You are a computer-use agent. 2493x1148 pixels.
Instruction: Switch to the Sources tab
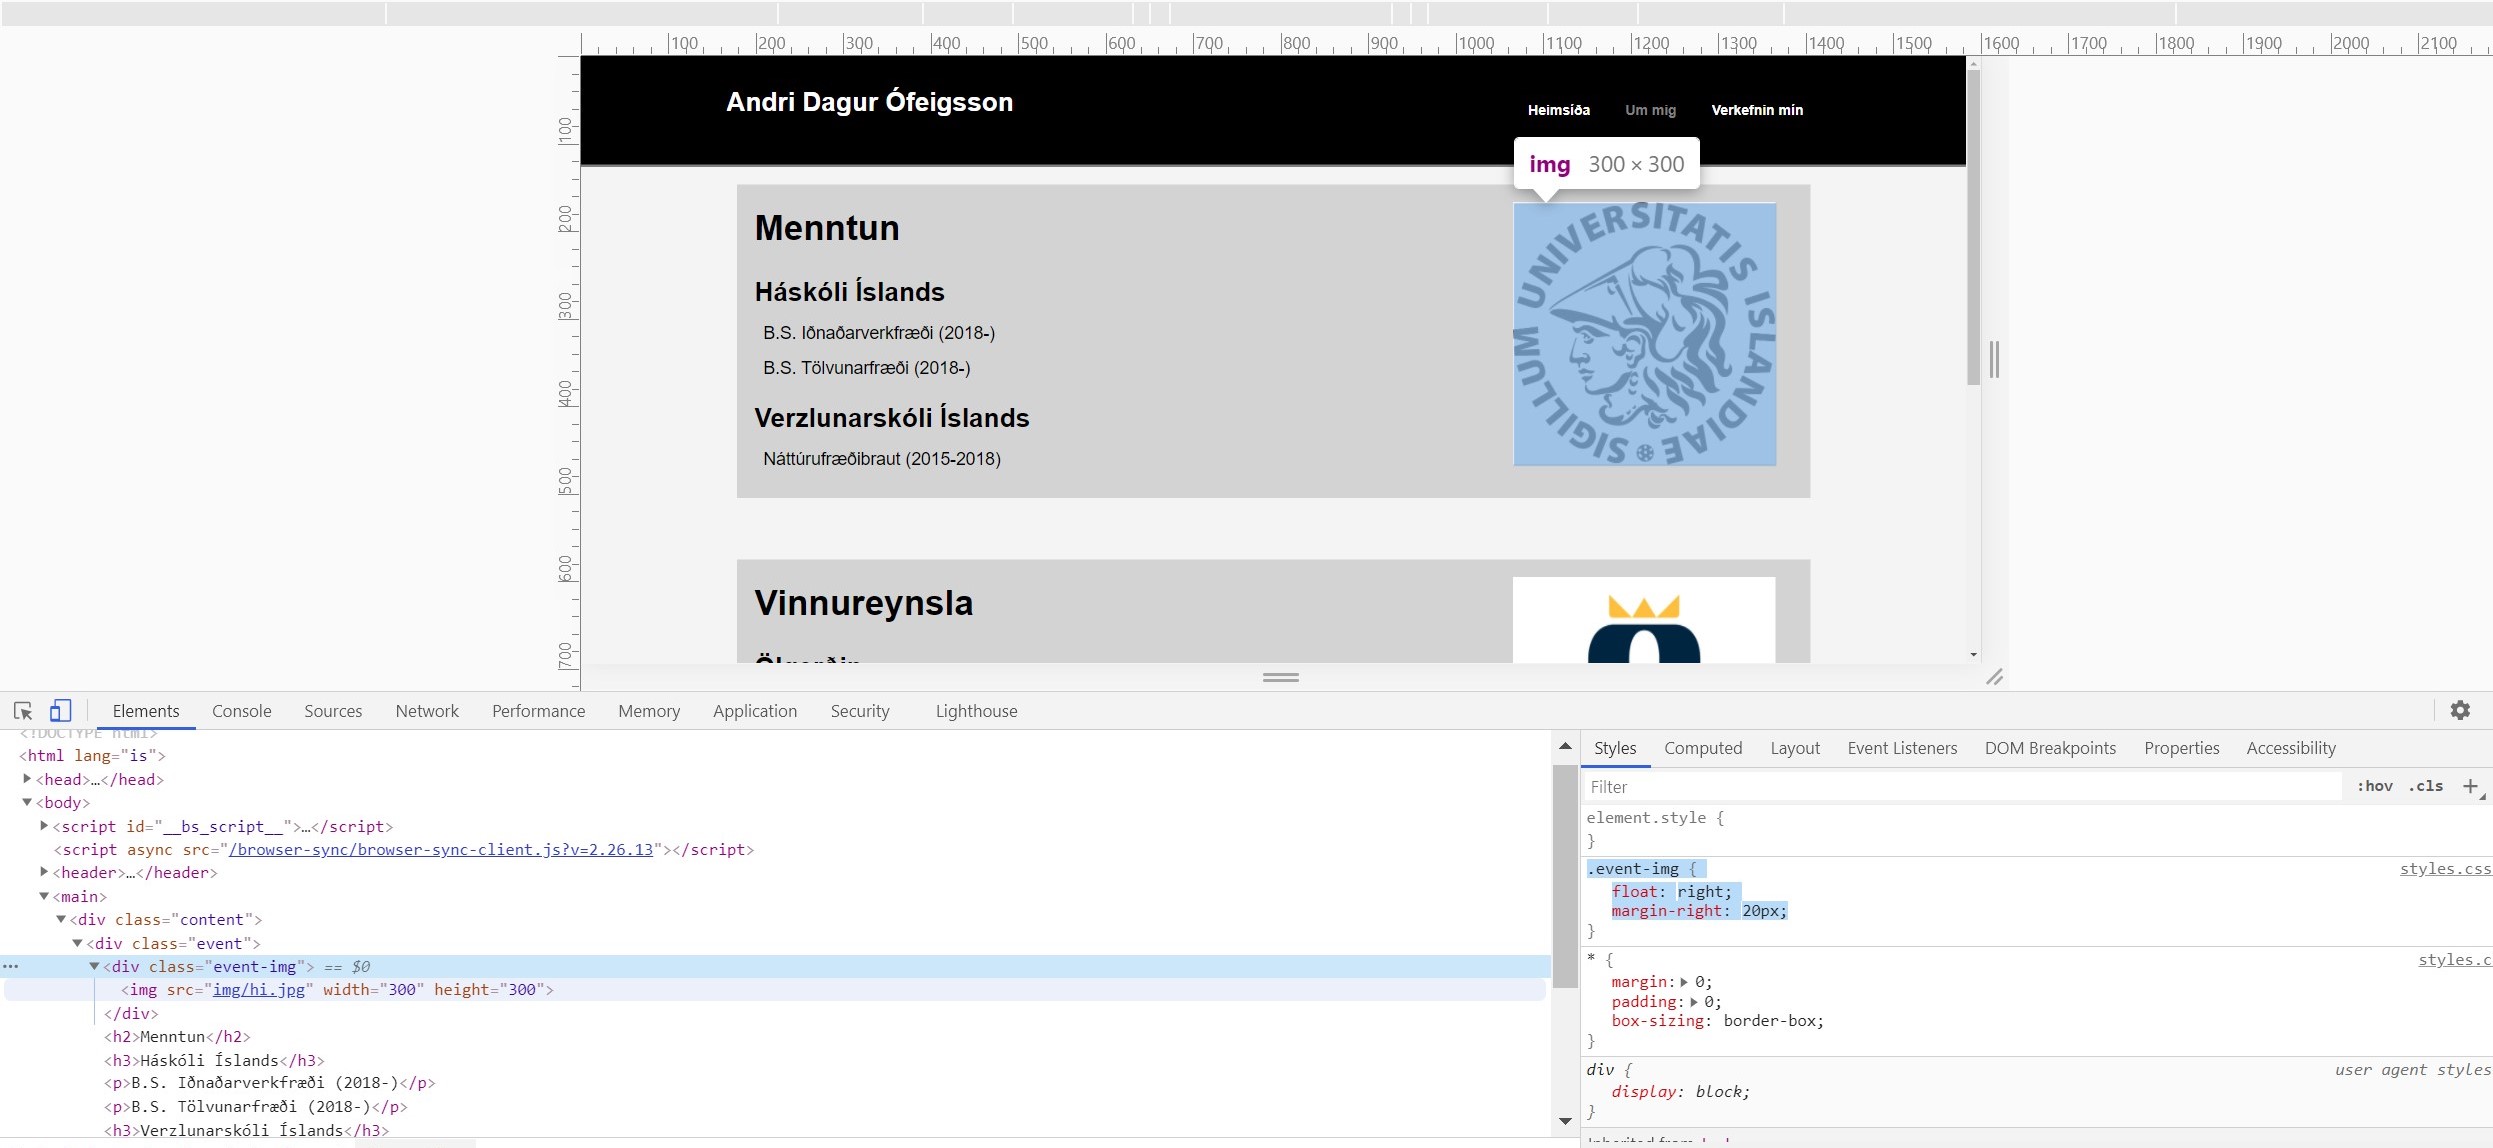(333, 711)
